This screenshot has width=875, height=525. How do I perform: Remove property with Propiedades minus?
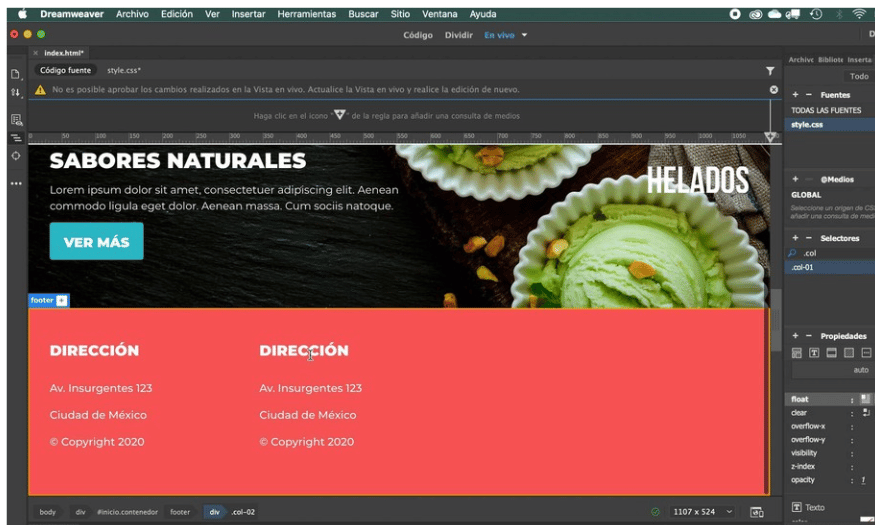point(809,336)
